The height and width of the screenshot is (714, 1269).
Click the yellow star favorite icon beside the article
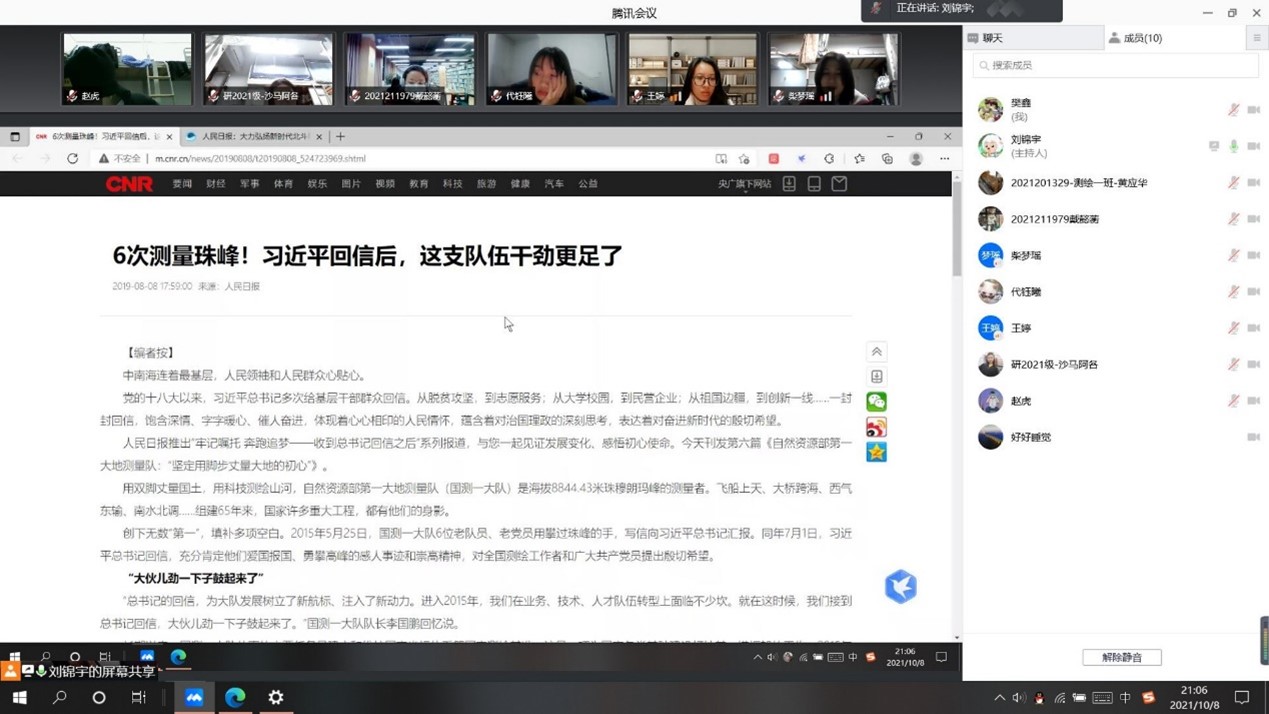point(876,452)
